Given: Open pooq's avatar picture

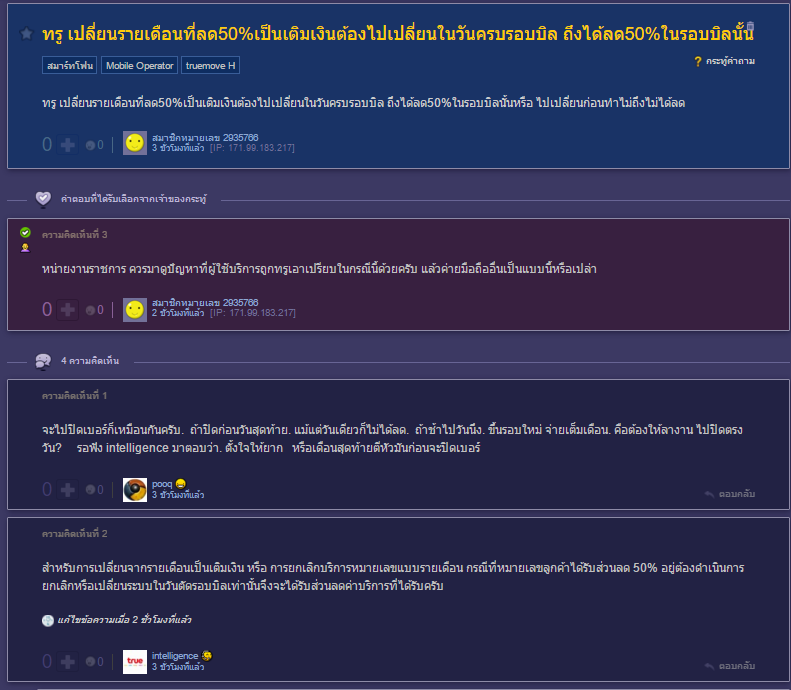Looking at the screenshot, I should click(135, 490).
